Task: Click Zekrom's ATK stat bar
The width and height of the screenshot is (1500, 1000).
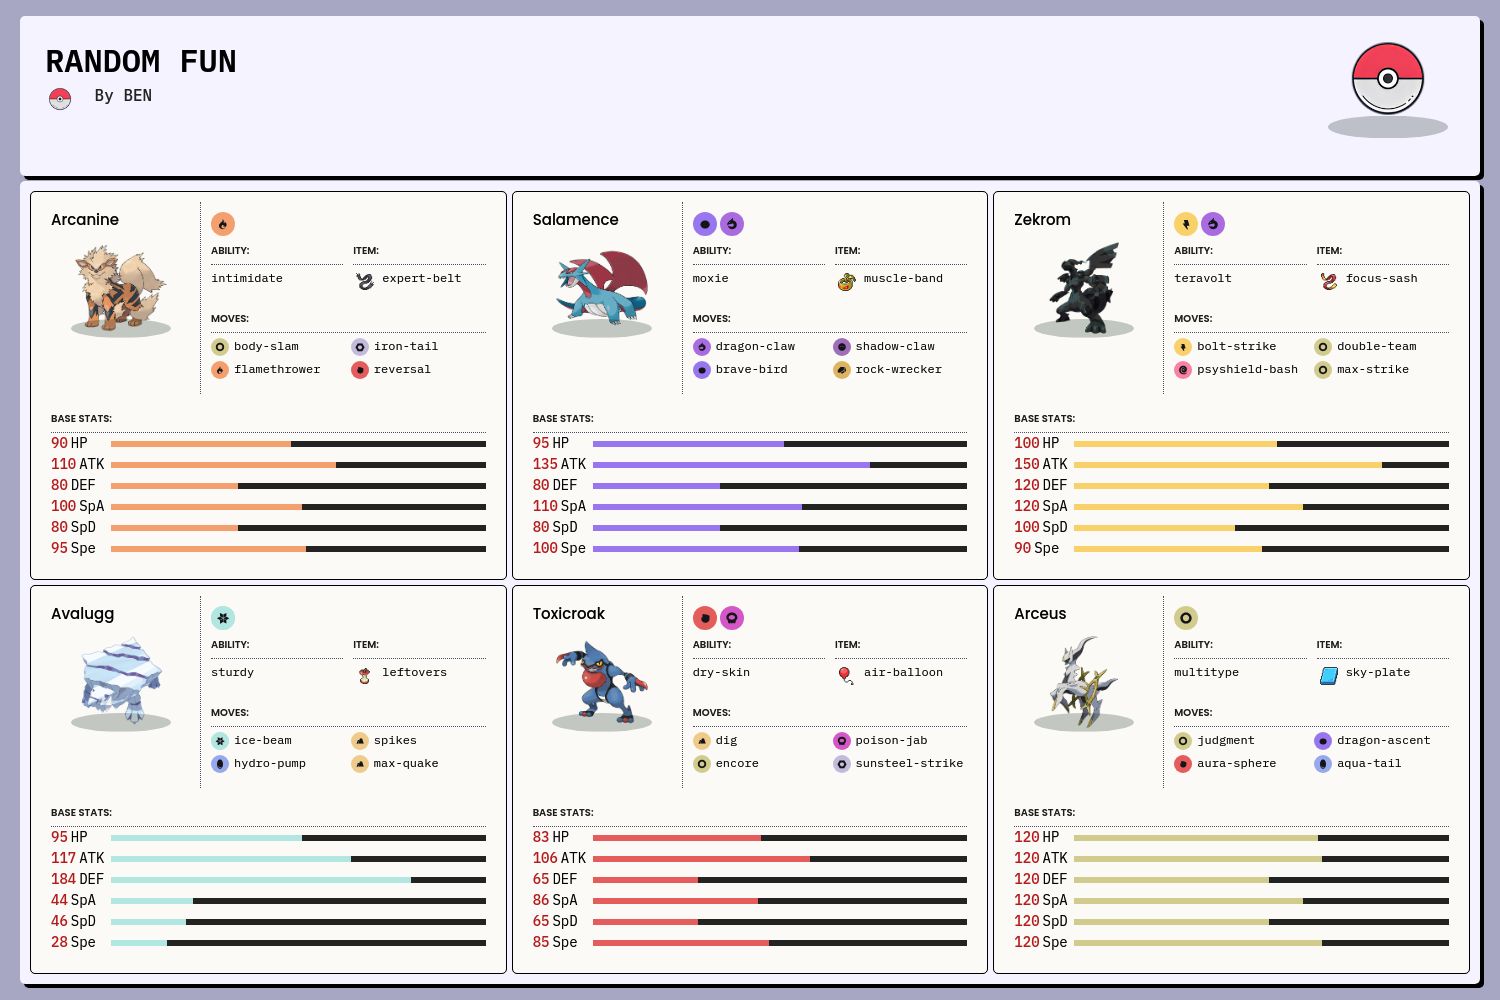Action: 1261,465
